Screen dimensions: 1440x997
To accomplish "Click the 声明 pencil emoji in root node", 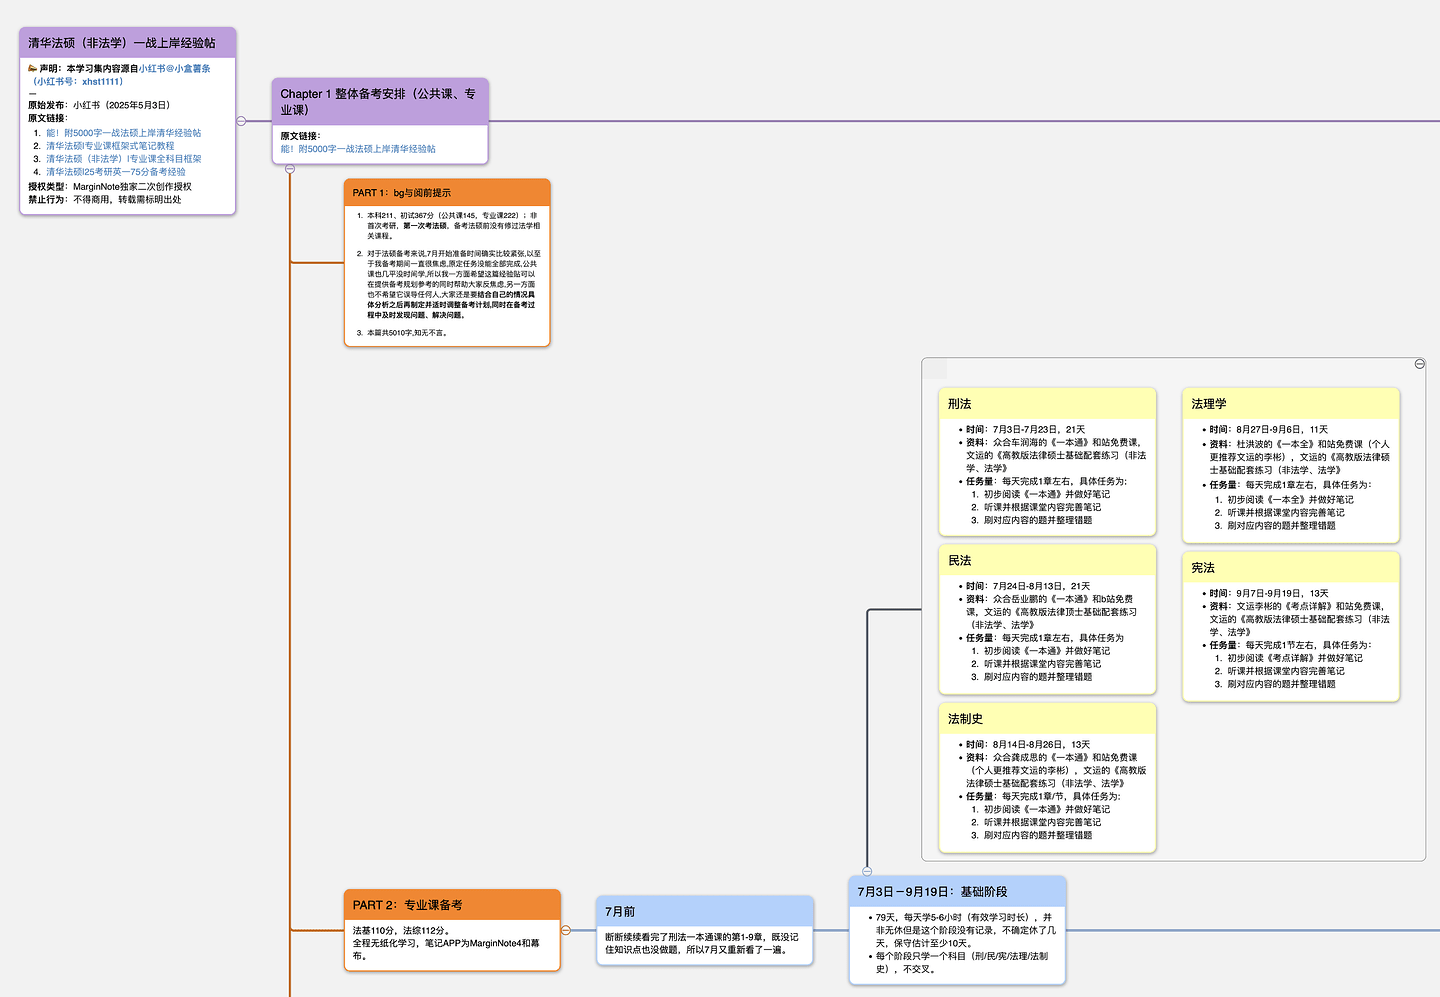I will pyautogui.click(x=33, y=69).
